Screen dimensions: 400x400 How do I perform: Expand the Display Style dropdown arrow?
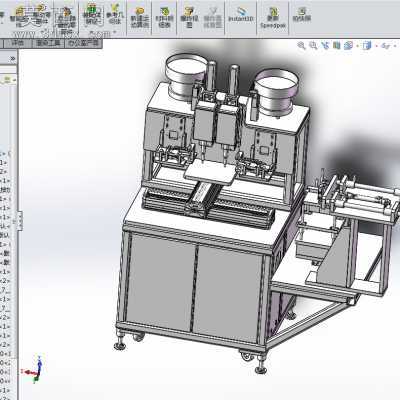click(376, 46)
